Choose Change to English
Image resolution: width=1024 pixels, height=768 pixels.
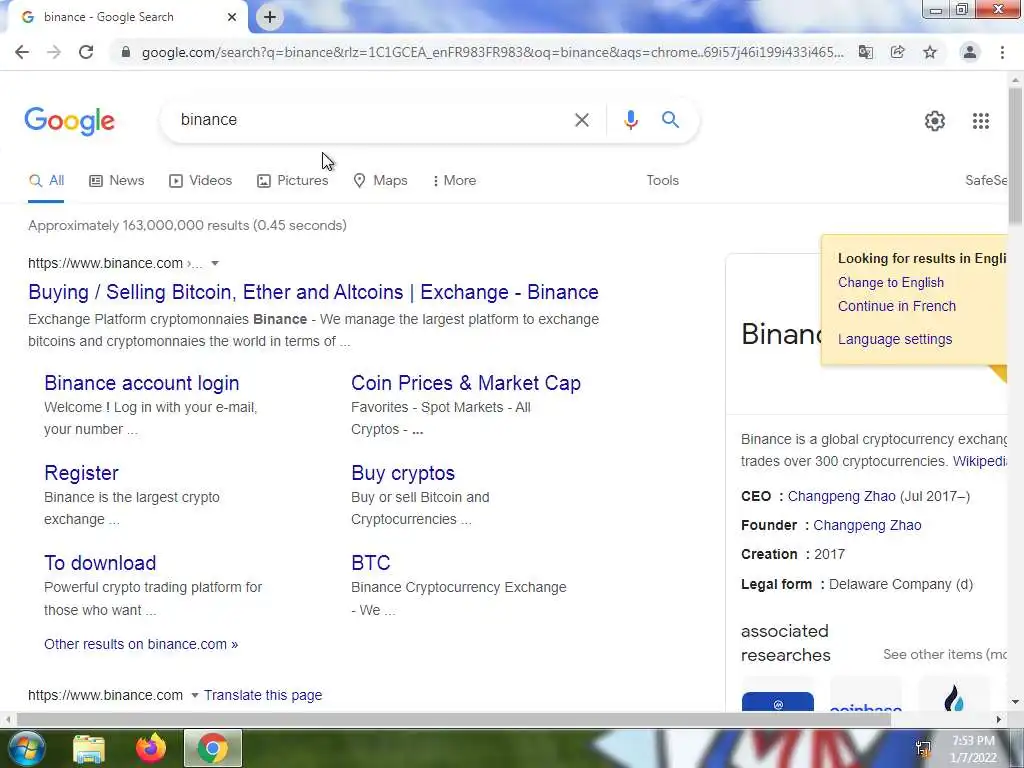(891, 283)
